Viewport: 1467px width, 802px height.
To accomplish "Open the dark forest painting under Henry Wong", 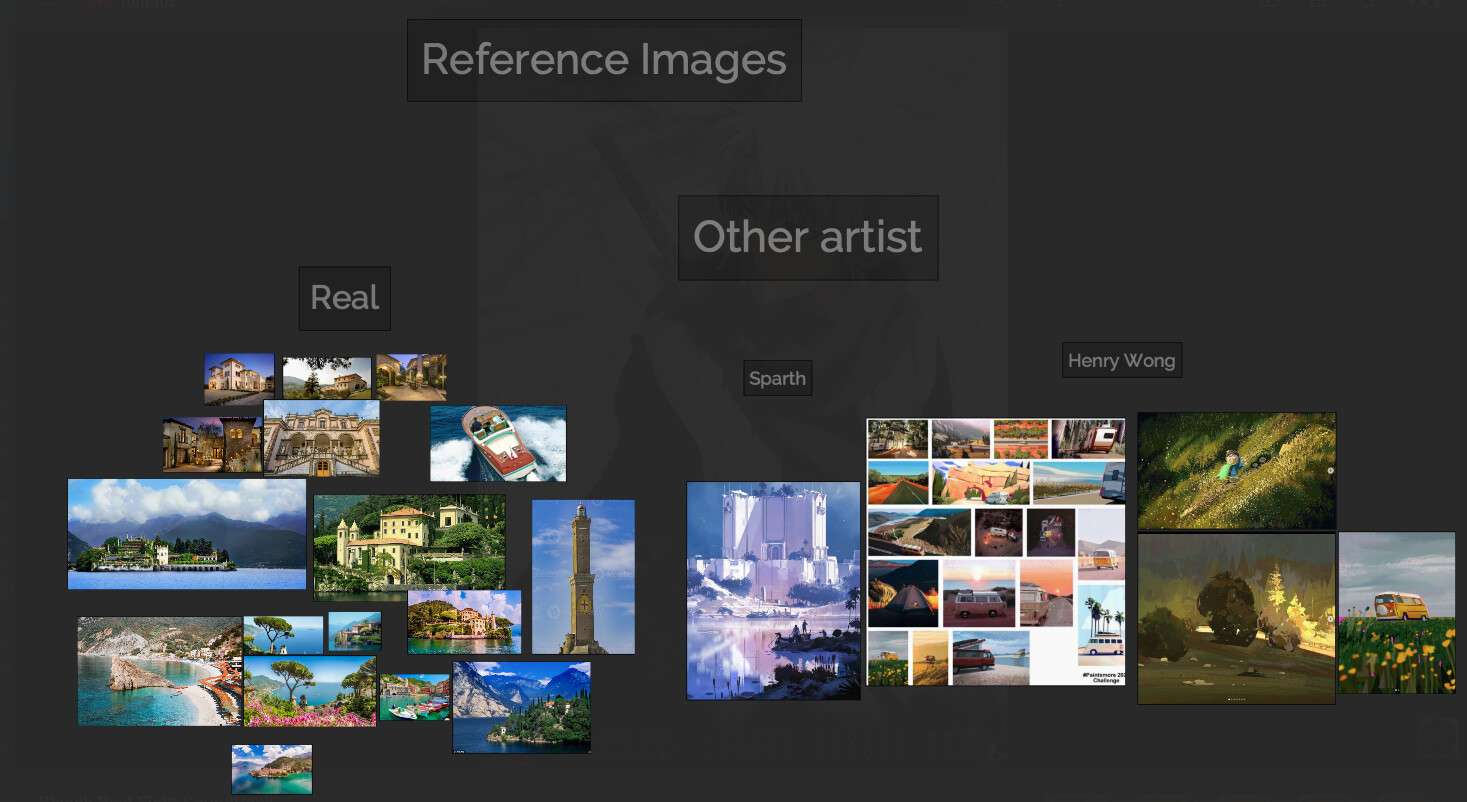I will tap(1237, 618).
